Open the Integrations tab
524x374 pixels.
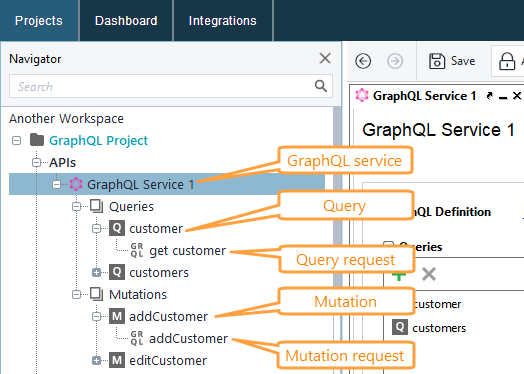pos(223,21)
